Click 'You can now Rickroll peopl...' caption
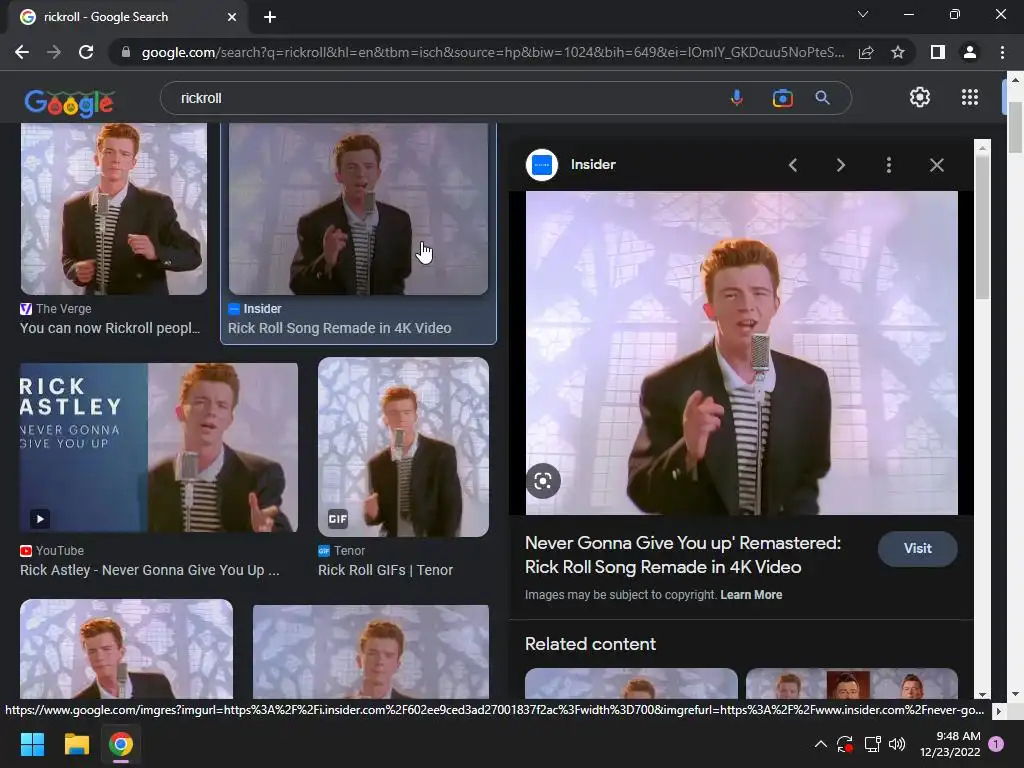Image resolution: width=1024 pixels, height=768 pixels. click(110, 328)
